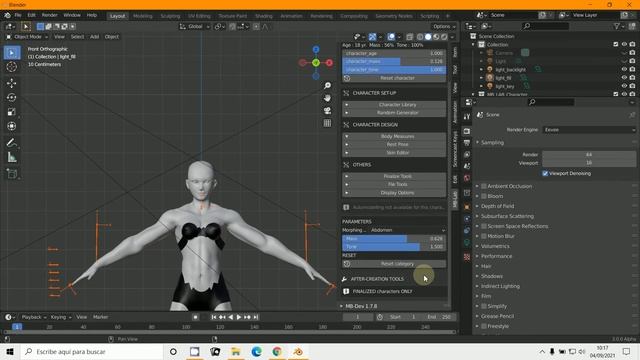Adjust the Abdomen Mass parameter slider

pyautogui.click(x=394, y=239)
